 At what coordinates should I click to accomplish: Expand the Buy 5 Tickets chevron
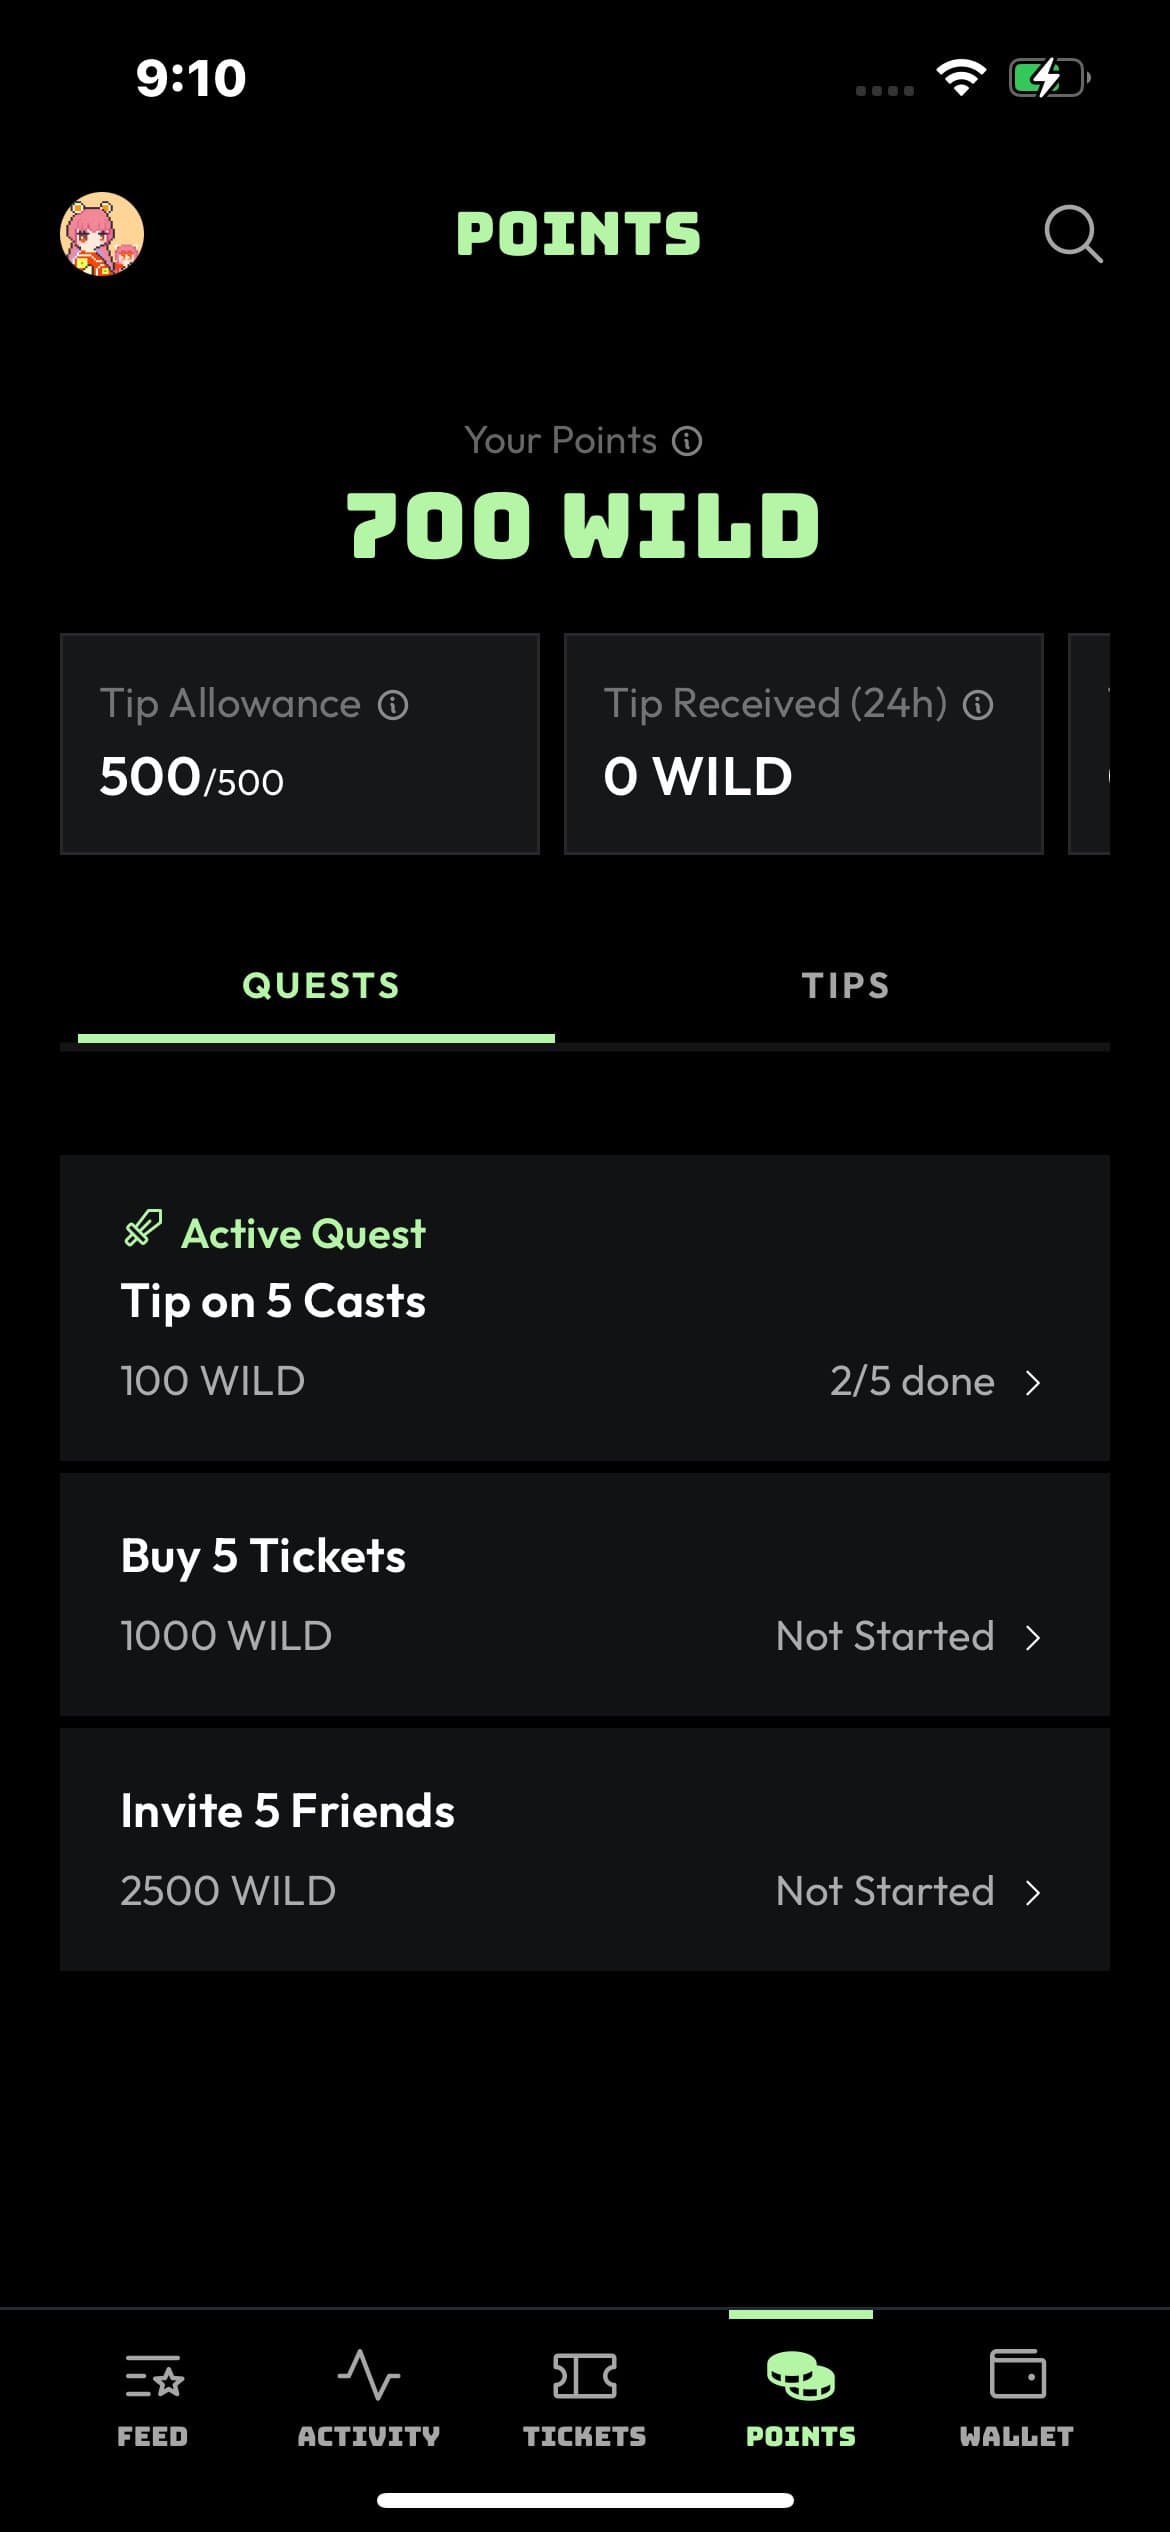(1033, 1638)
